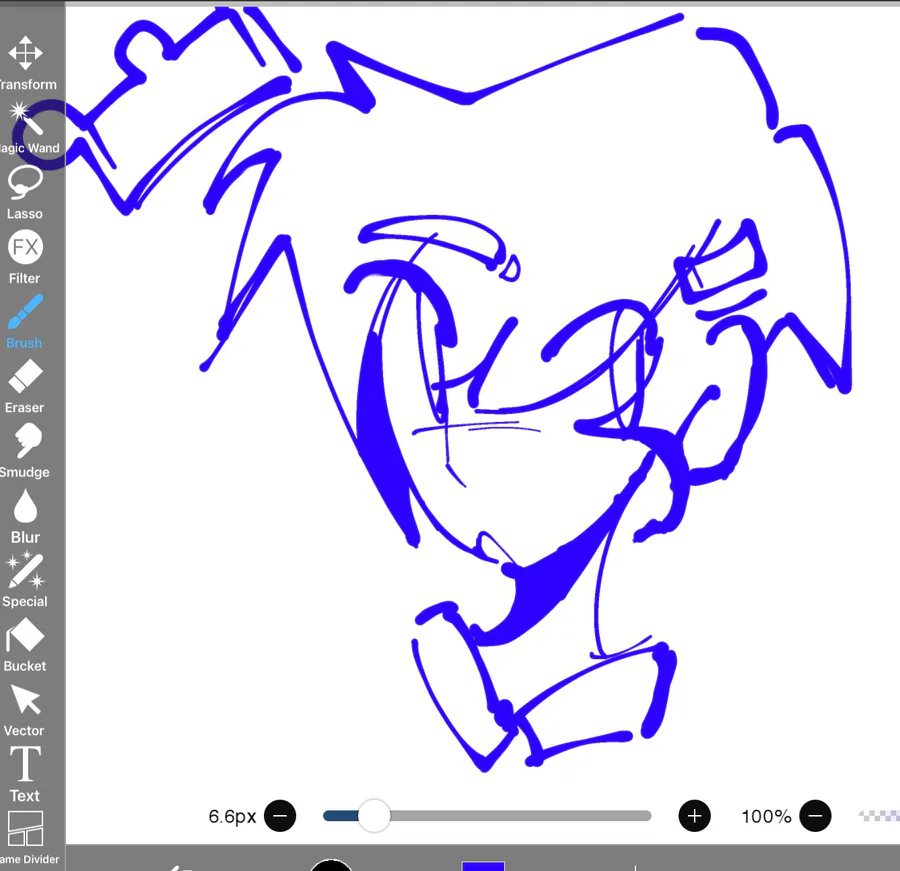900x871 pixels.
Task: Increase brush size with plus button
Action: coord(695,816)
